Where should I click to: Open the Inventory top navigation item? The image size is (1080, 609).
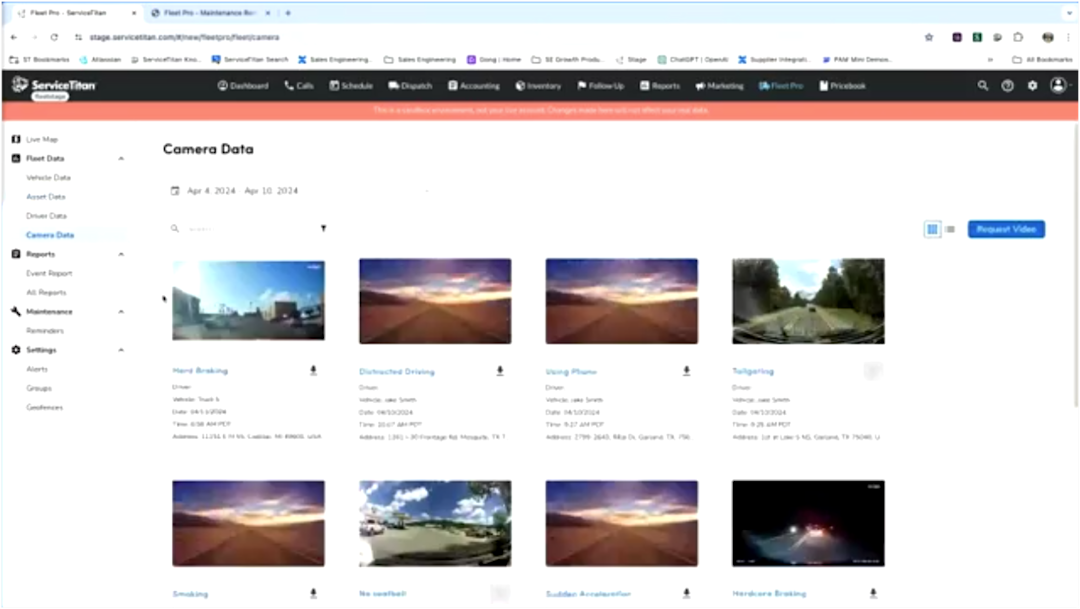(x=539, y=85)
